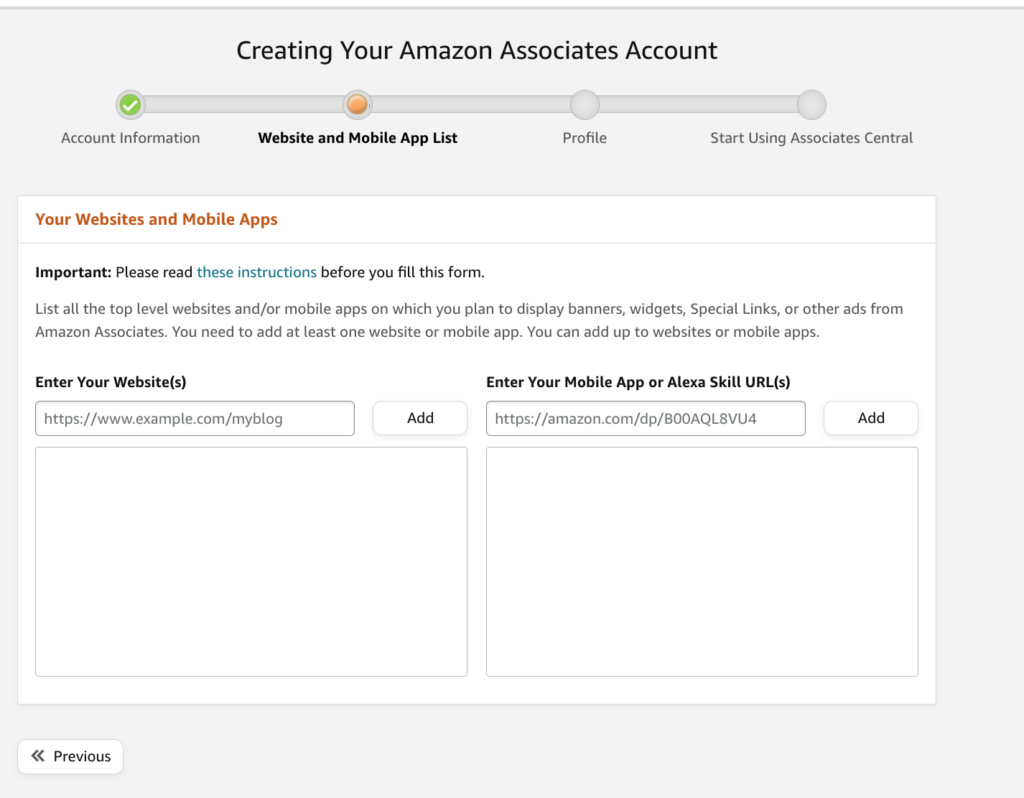Image resolution: width=1024 pixels, height=798 pixels.
Task: Click the orange progress circle for current step
Action: coord(357,104)
